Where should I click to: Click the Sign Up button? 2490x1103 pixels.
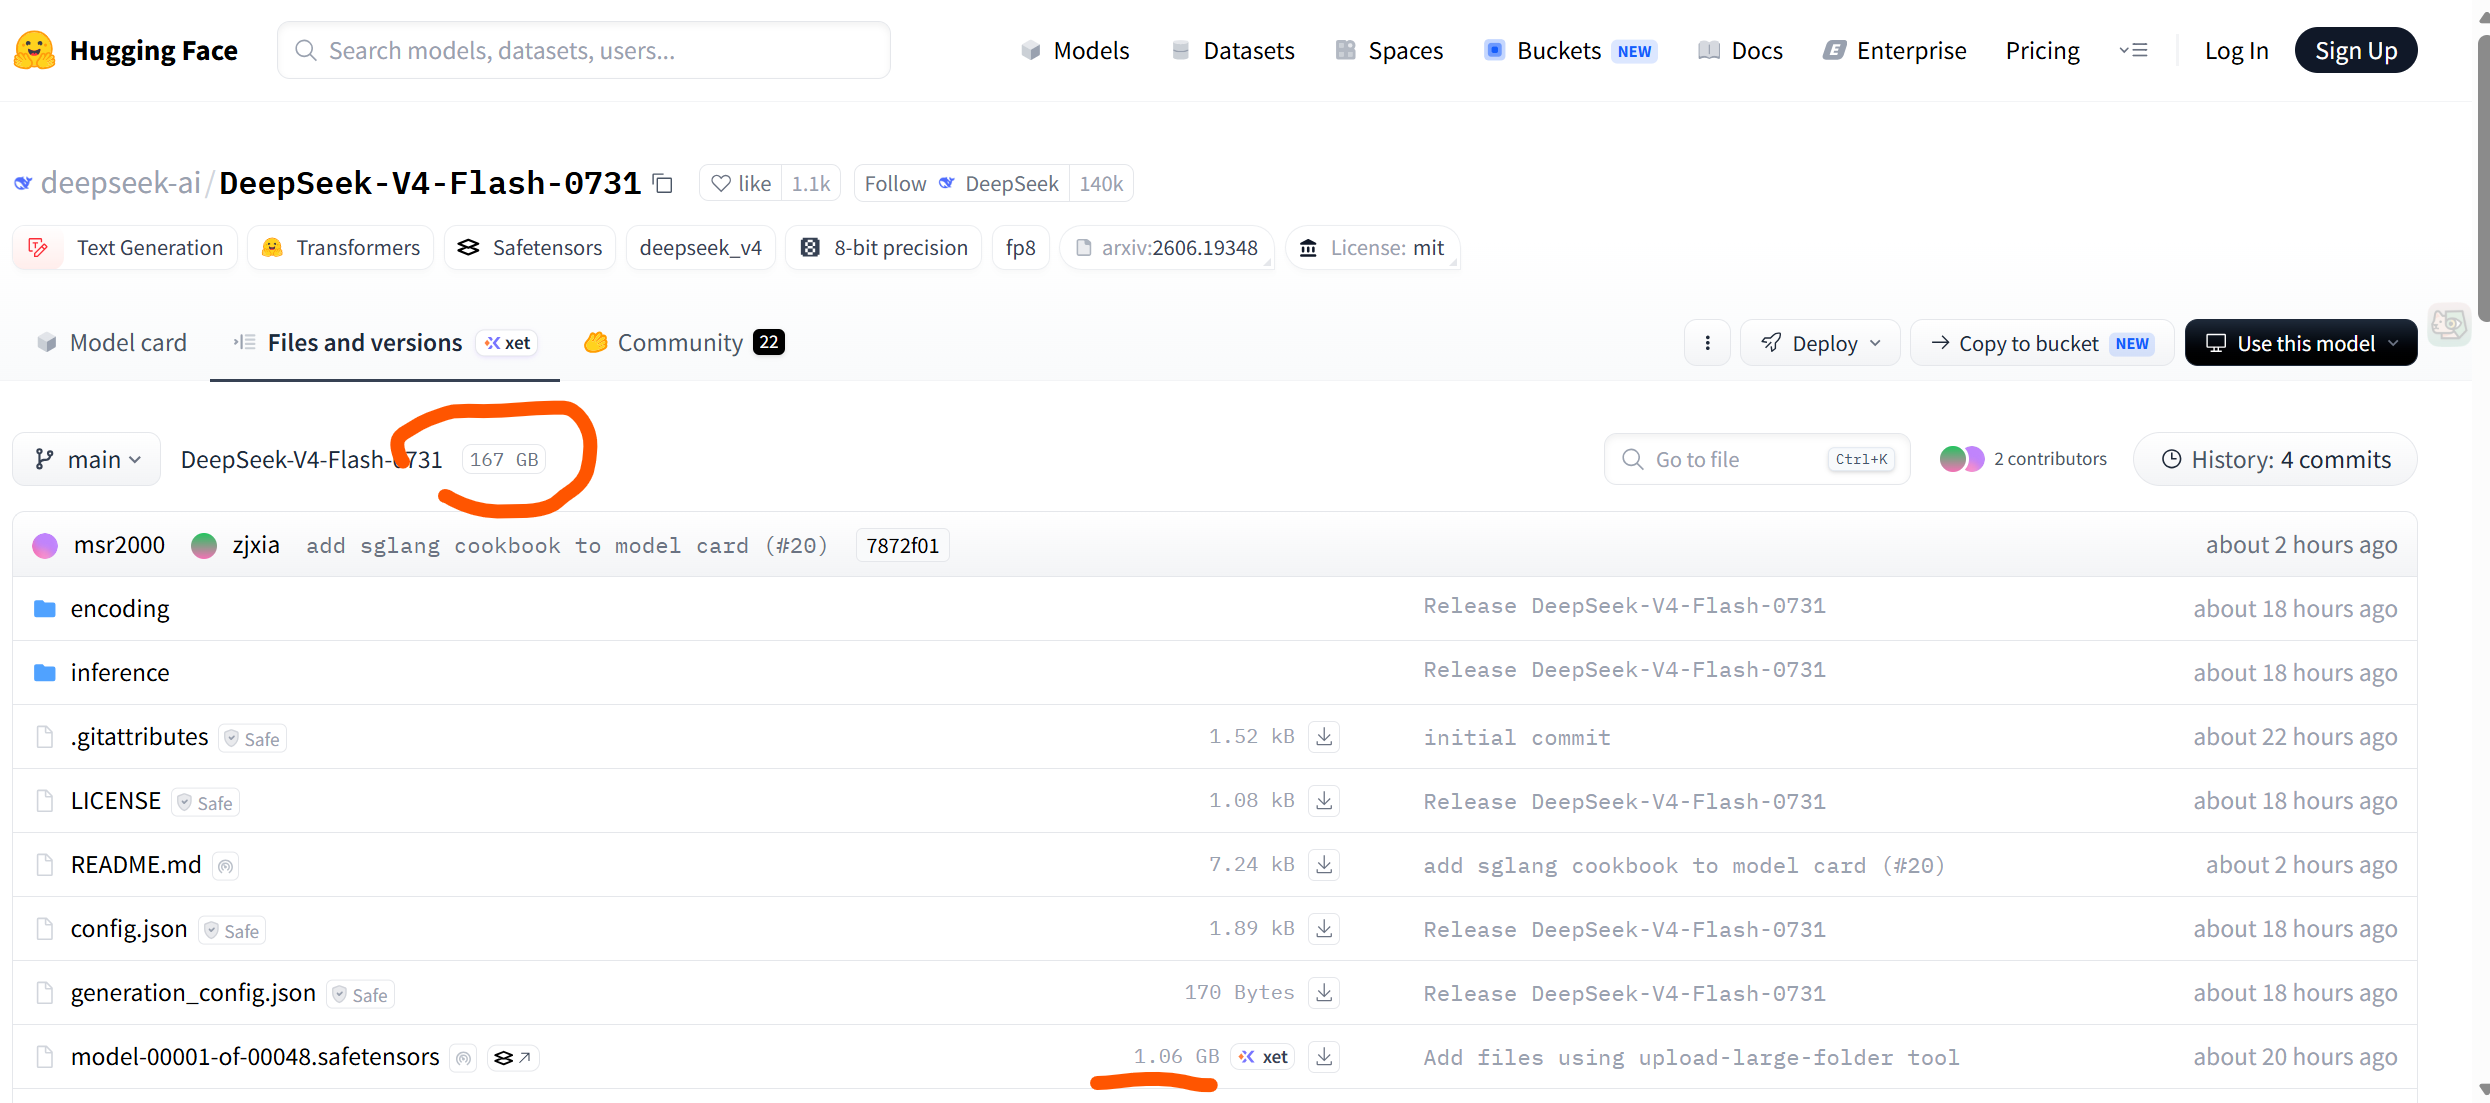(2356, 51)
